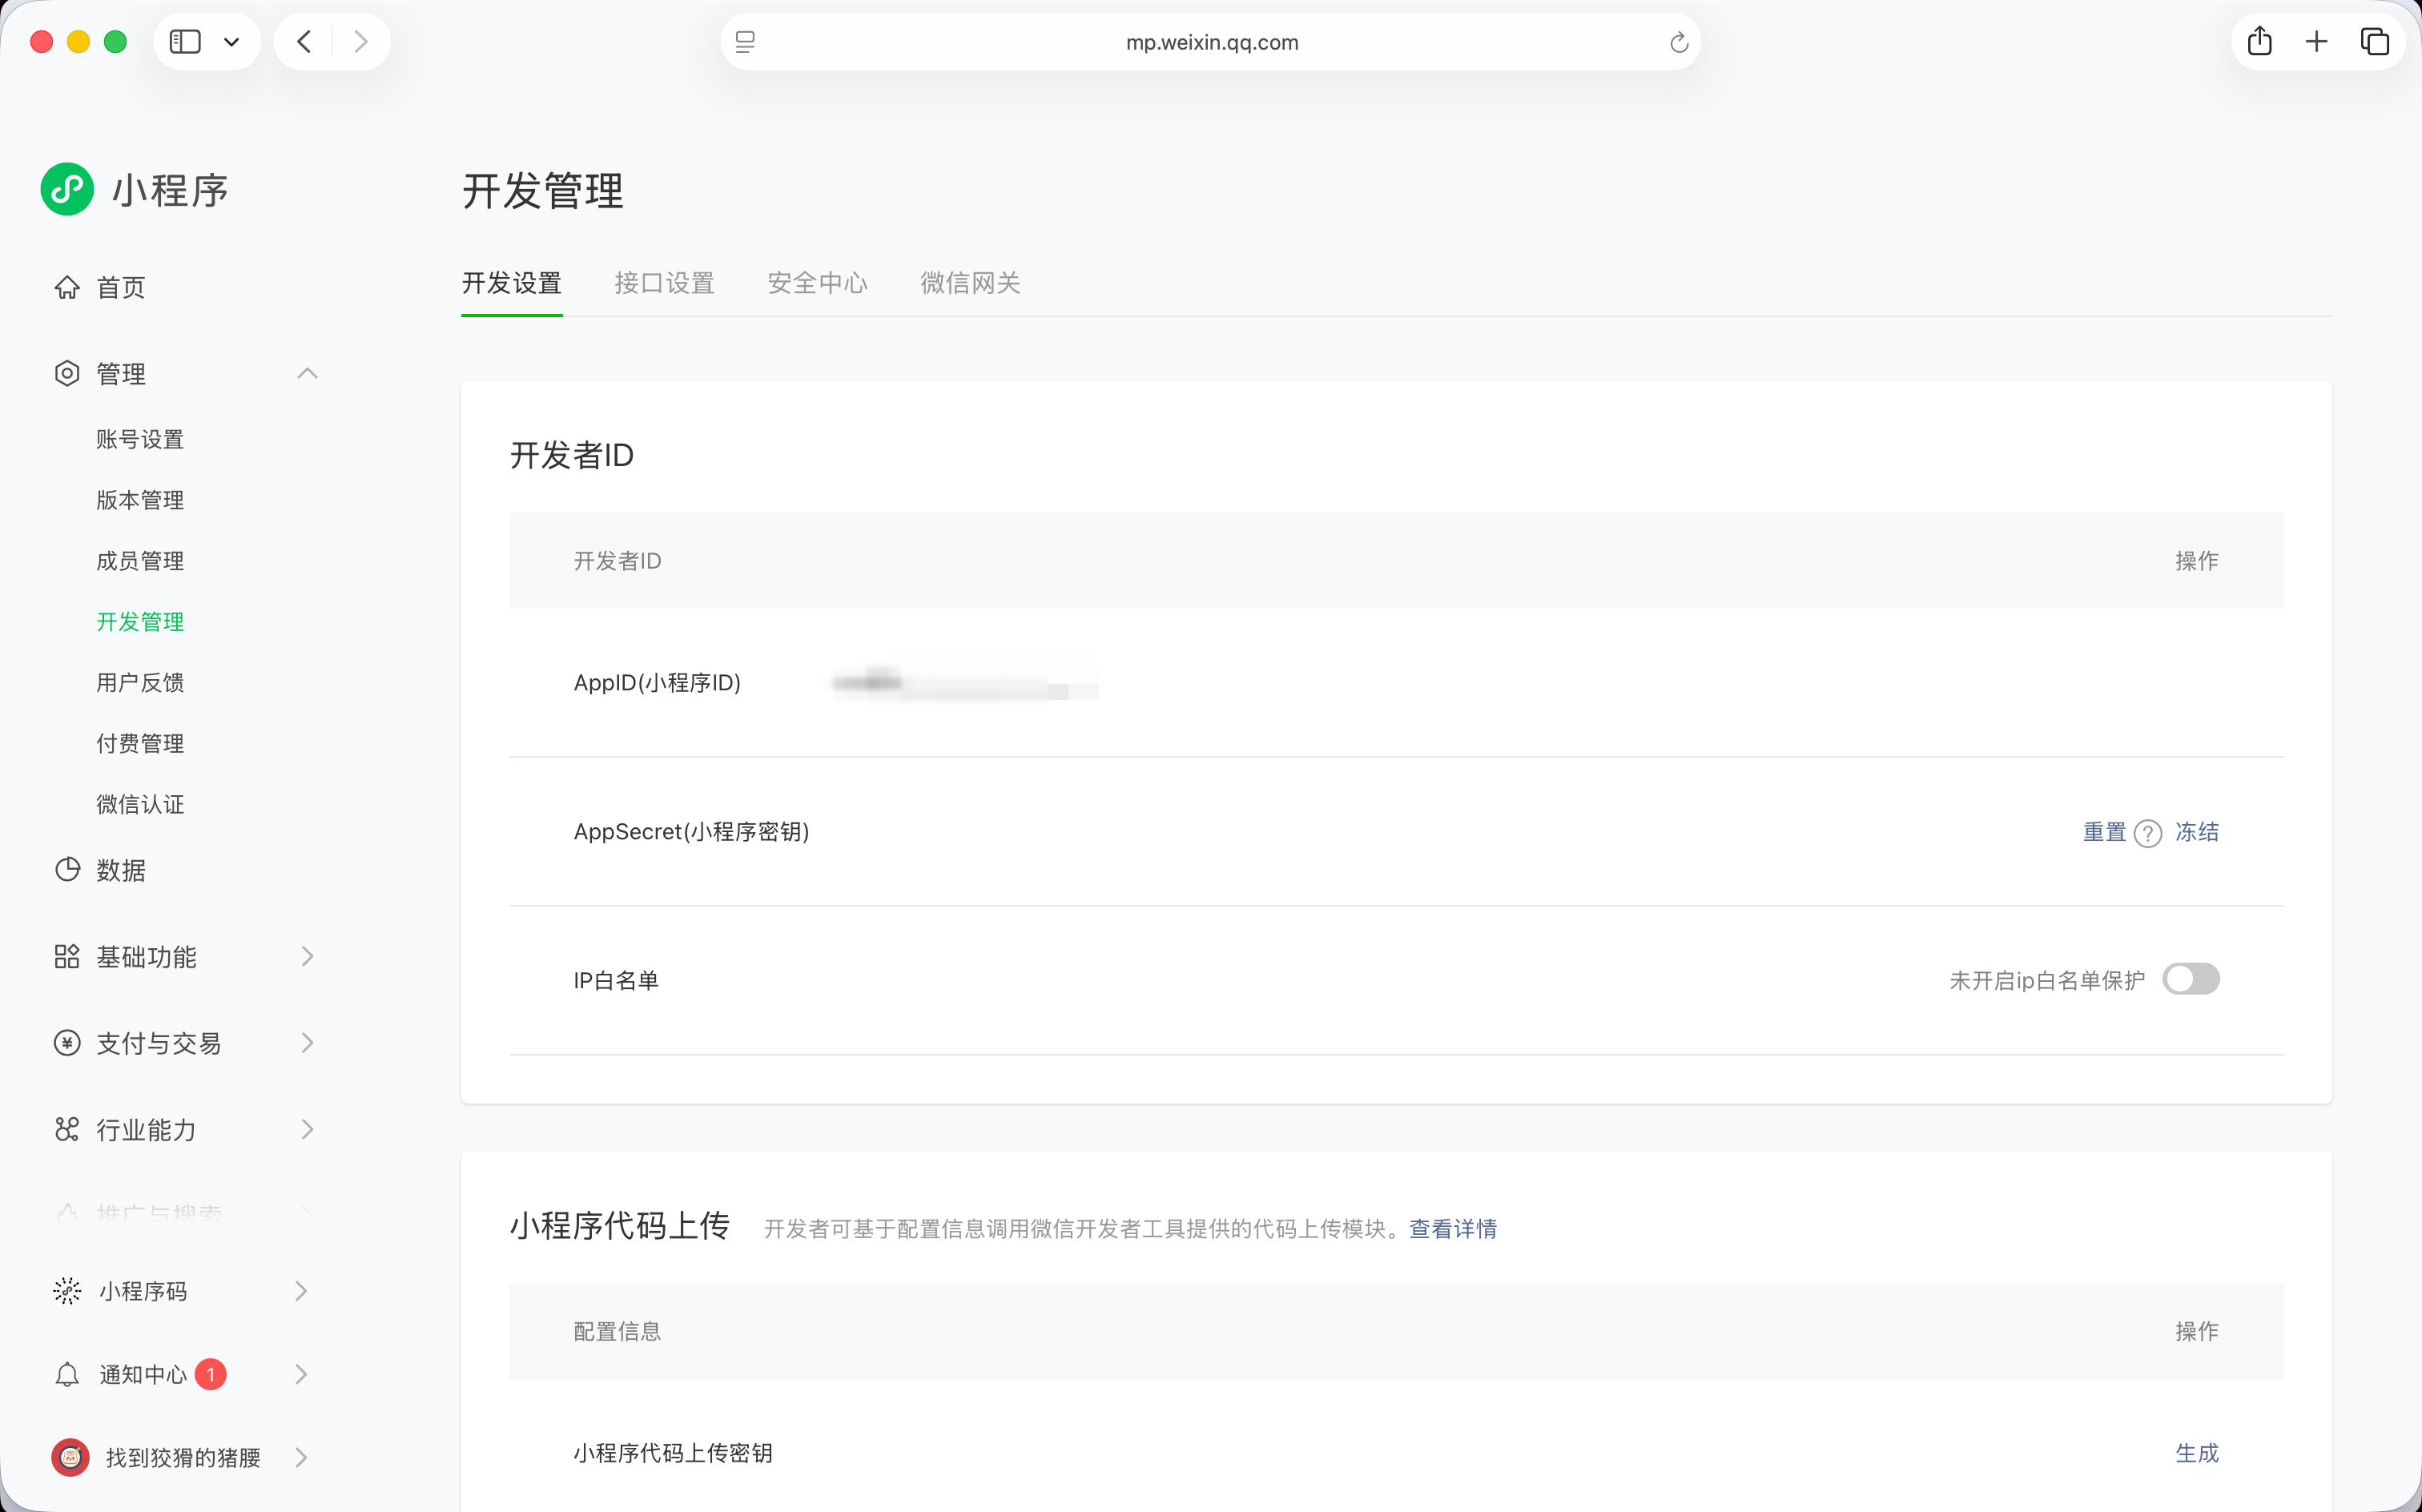Click the page reader icon in address bar

(x=745, y=42)
